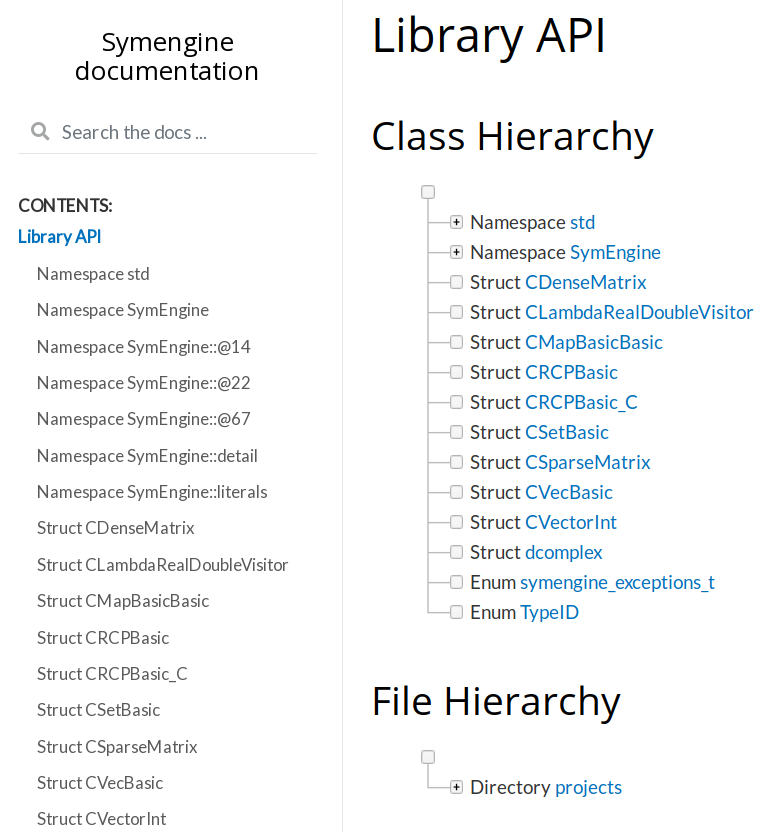This screenshot has height=832, width=770.
Task: Open Struct CSparseMatrix sidebar entry
Action: coord(117,747)
